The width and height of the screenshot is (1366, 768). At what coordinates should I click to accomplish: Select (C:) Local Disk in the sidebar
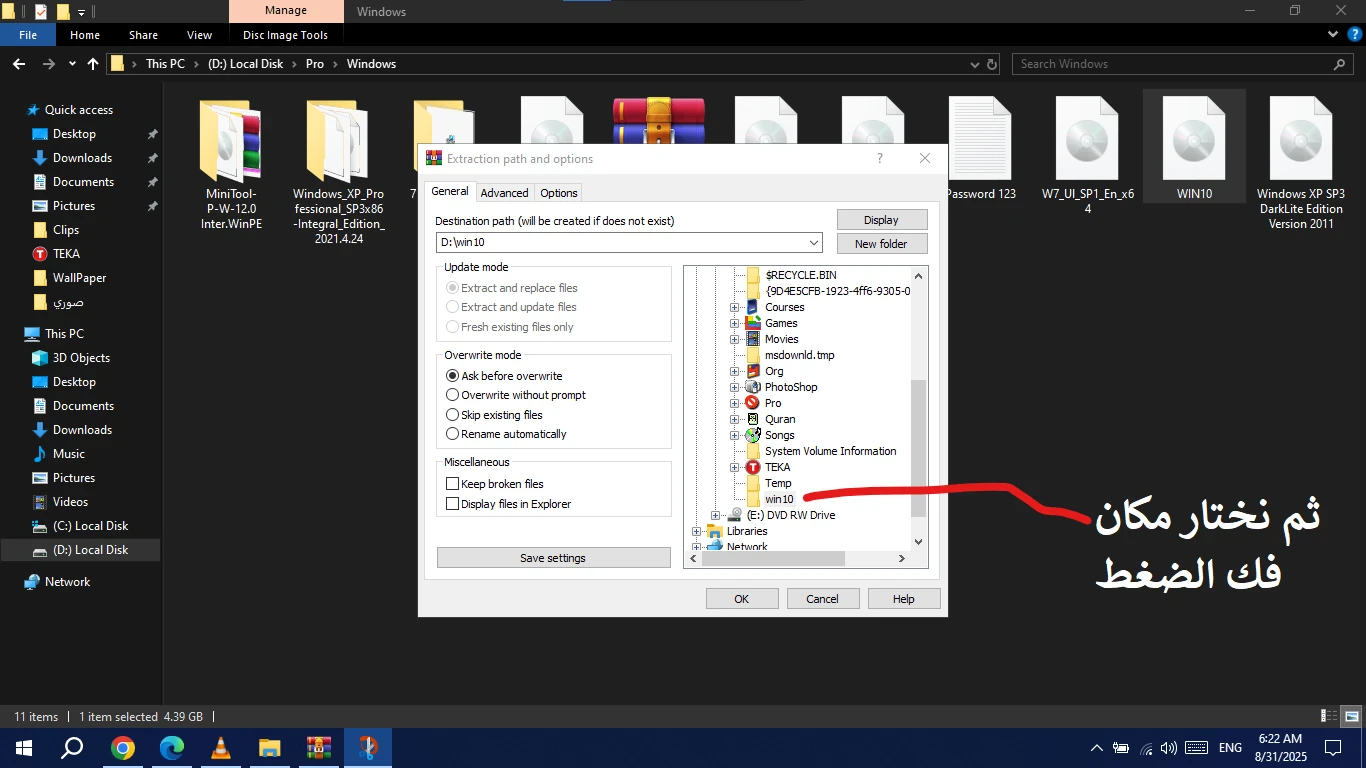click(x=90, y=526)
